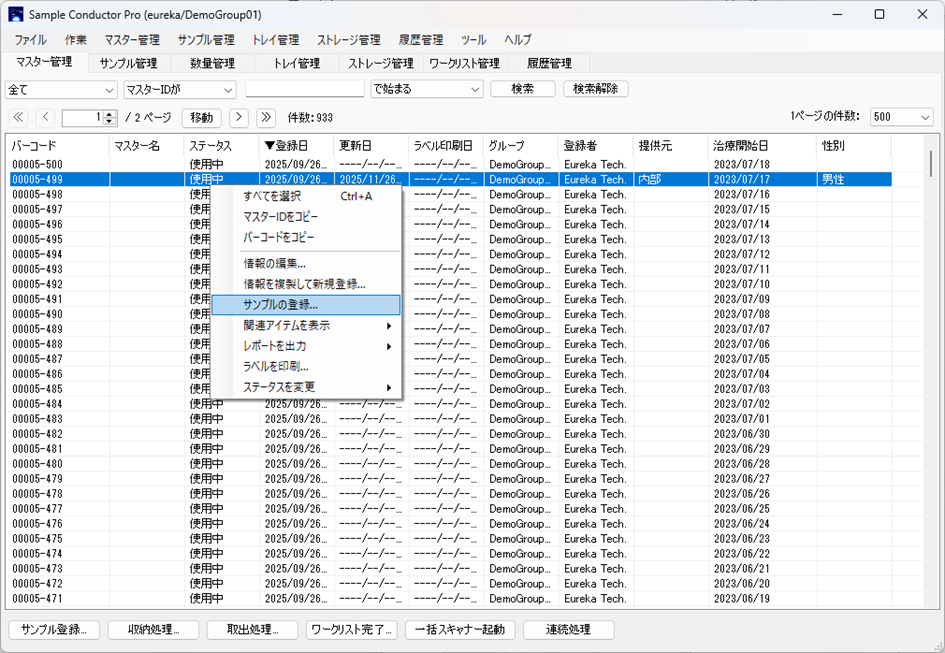Click the Sample Conductor Pro app icon

tap(15, 14)
